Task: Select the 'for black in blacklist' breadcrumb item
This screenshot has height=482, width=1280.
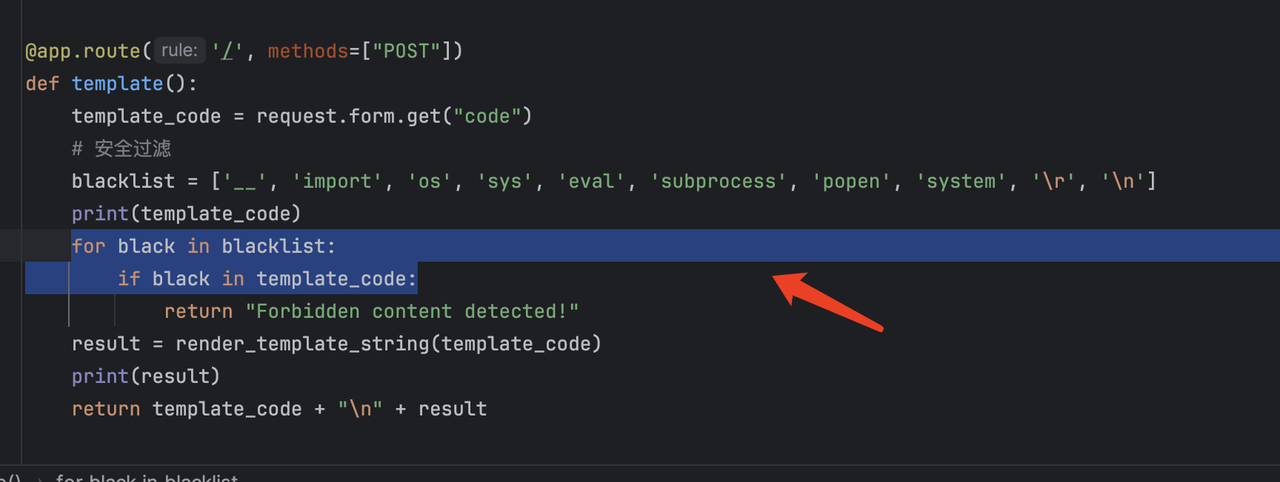Action: (147, 478)
